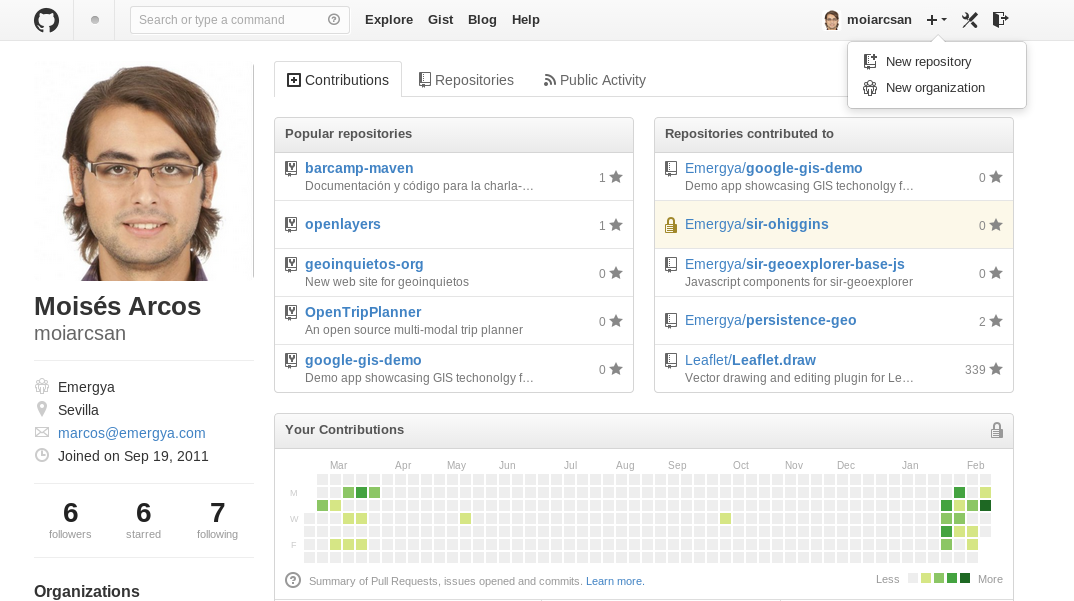
Task: Open the Emergya/sir-ohiggins repository link
Action: pyautogui.click(x=757, y=224)
